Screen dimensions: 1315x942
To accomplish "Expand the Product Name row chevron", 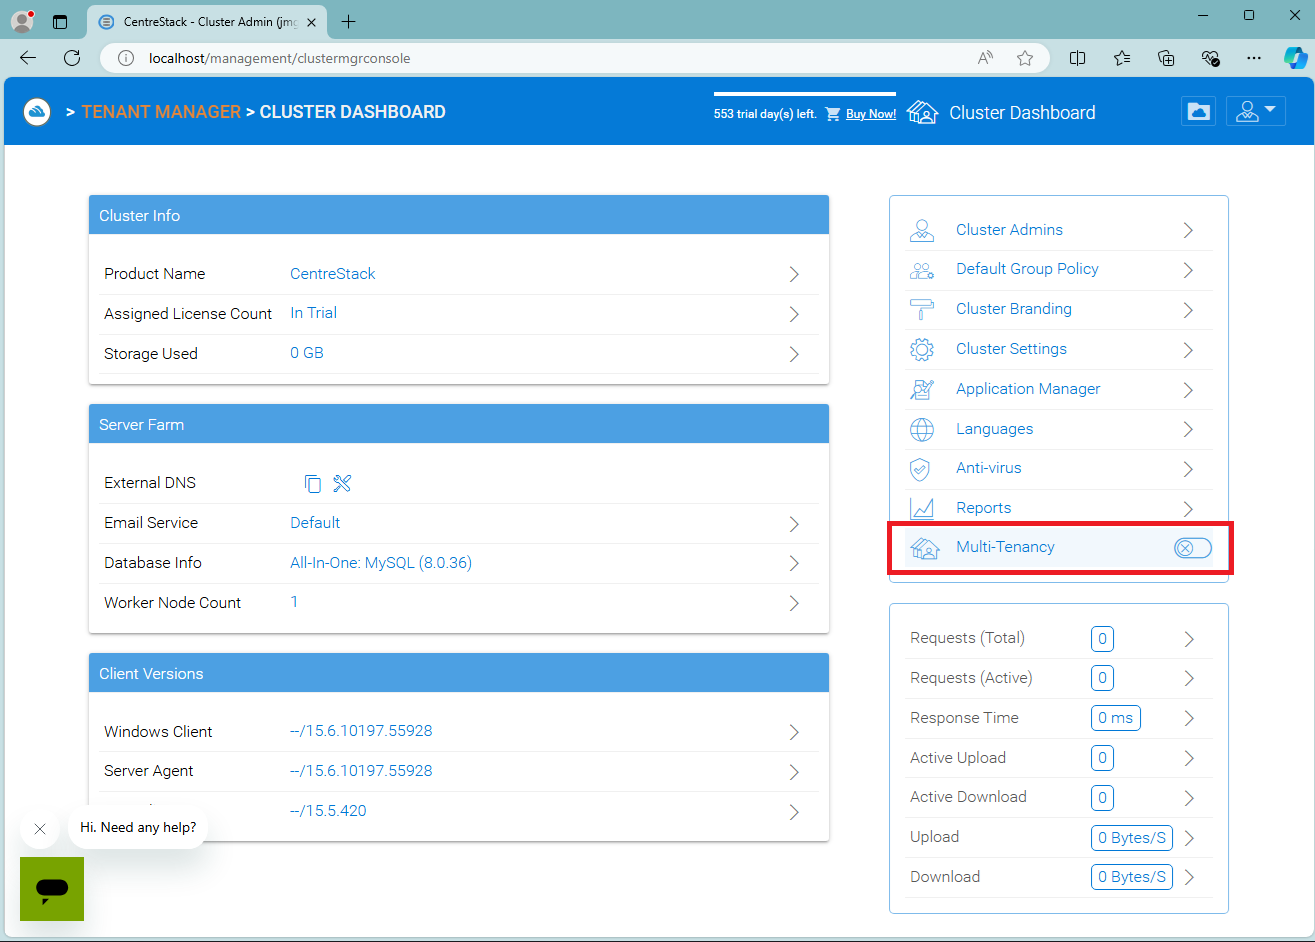I will pyautogui.click(x=794, y=274).
